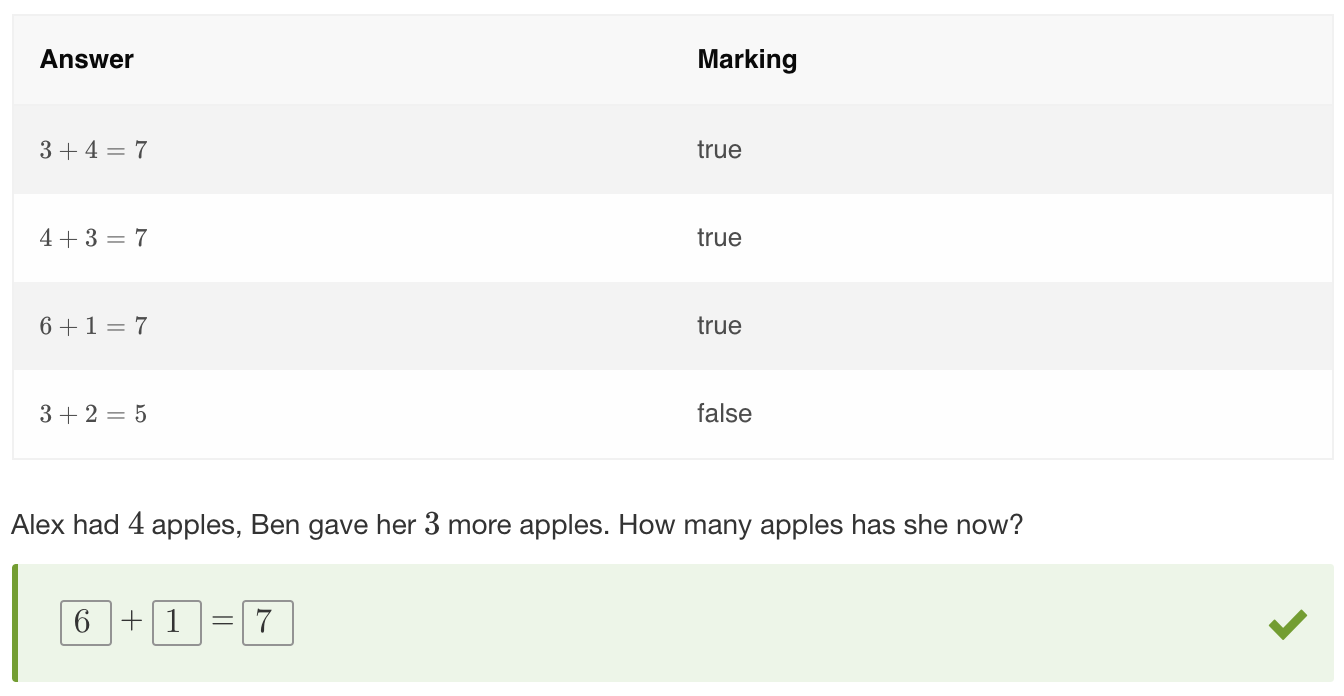Image resolution: width=1344 pixels, height=696 pixels.
Task: Click the Marking column header
Action: point(747,59)
